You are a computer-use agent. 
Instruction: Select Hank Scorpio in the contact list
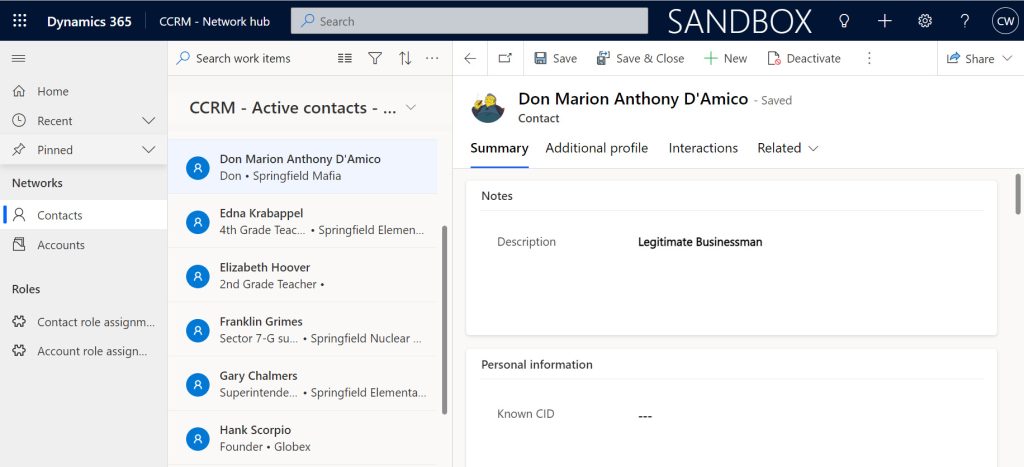pyautogui.click(x=255, y=430)
